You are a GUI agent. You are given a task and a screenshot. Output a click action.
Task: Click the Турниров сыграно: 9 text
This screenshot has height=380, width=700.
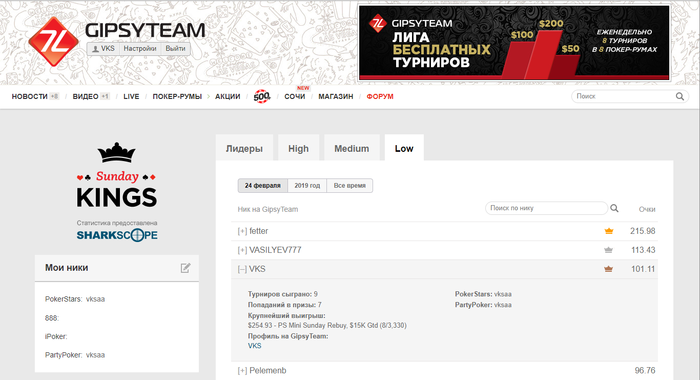pyautogui.click(x=283, y=294)
